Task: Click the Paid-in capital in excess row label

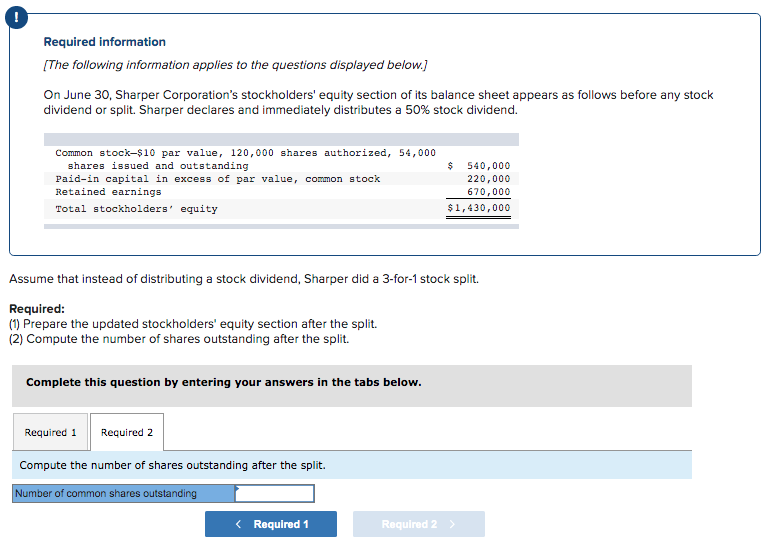Action: 217,179
